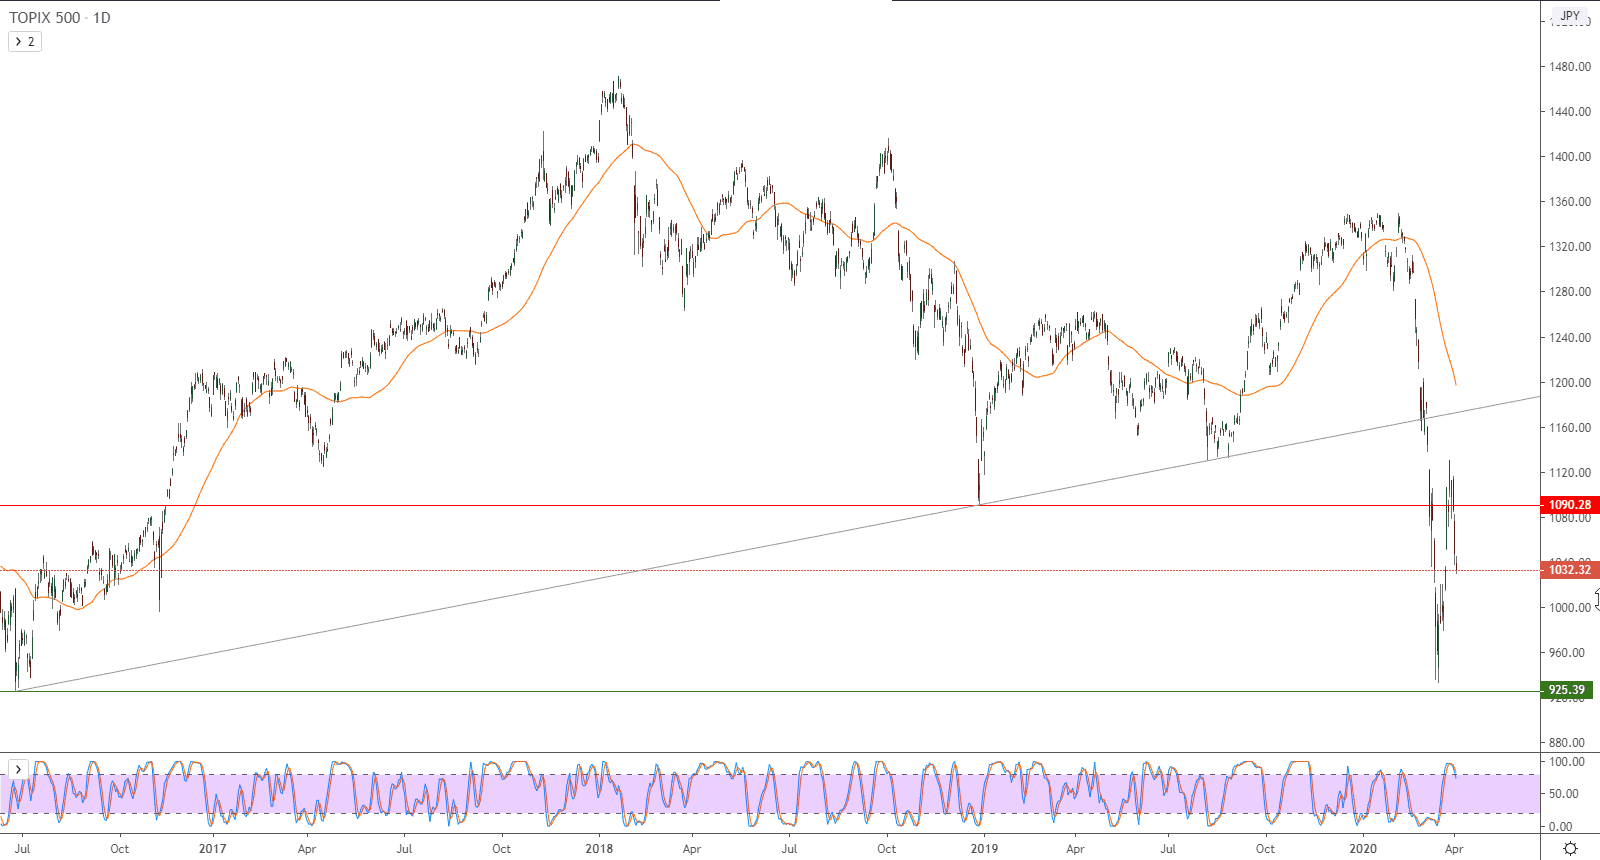The height and width of the screenshot is (860, 1600).
Task: Expand the indicator legend showing 2
Action: pos(25,42)
